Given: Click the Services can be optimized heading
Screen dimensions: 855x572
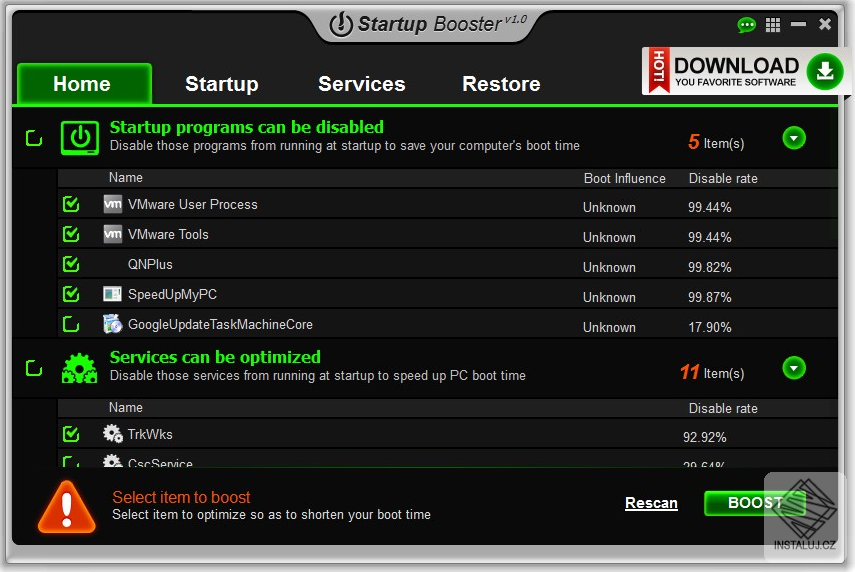Looking at the screenshot, I should (x=215, y=357).
